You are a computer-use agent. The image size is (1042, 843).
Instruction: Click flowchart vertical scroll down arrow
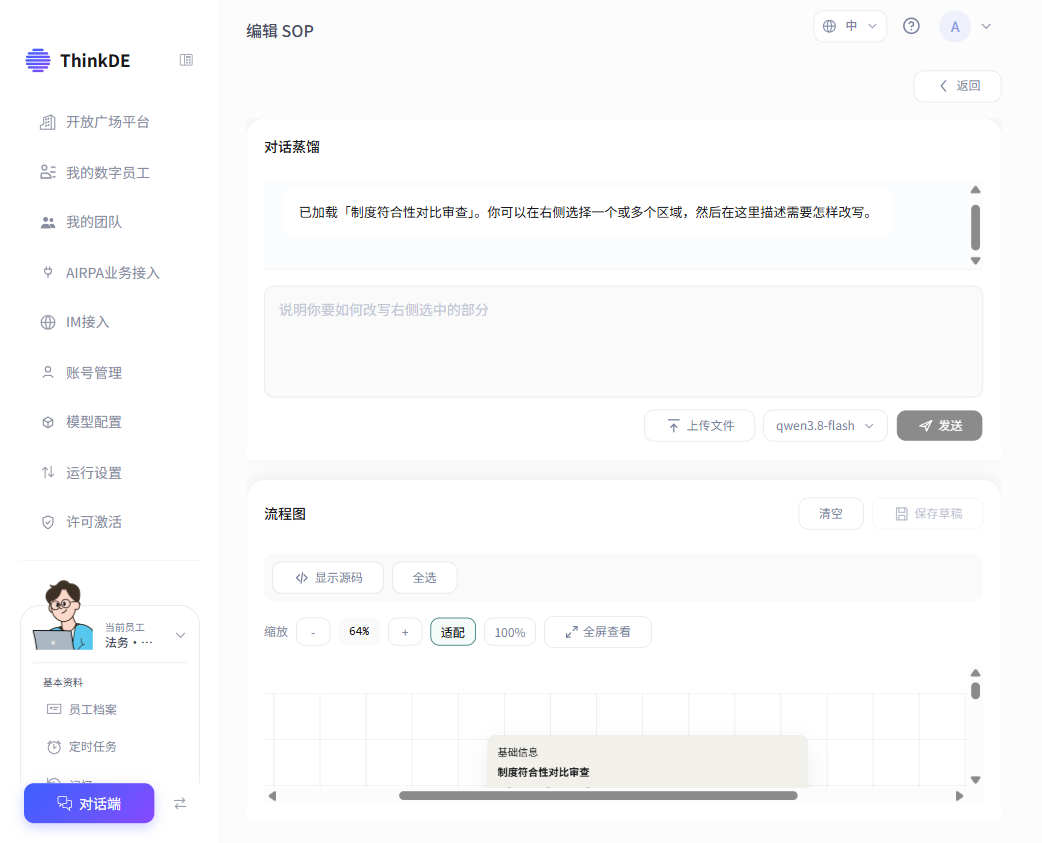pos(975,780)
